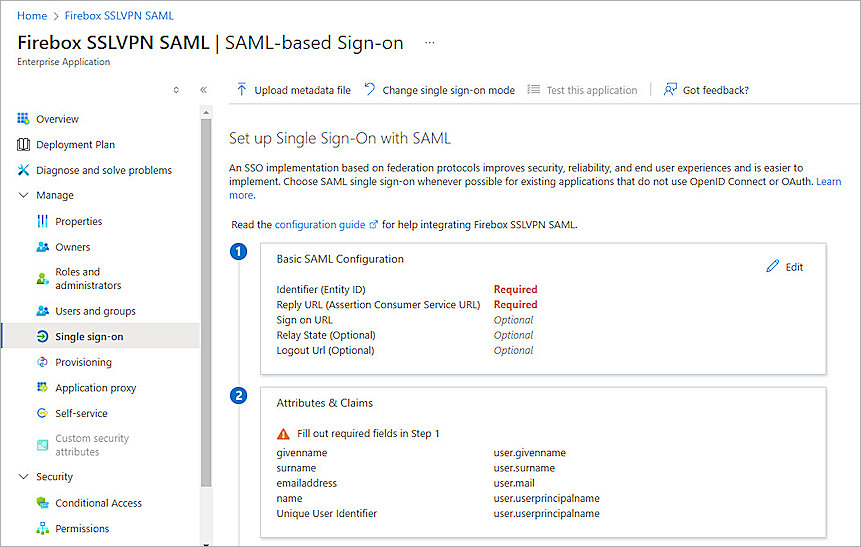Collapse the Manage section
The width and height of the screenshot is (861, 547).
23,196
